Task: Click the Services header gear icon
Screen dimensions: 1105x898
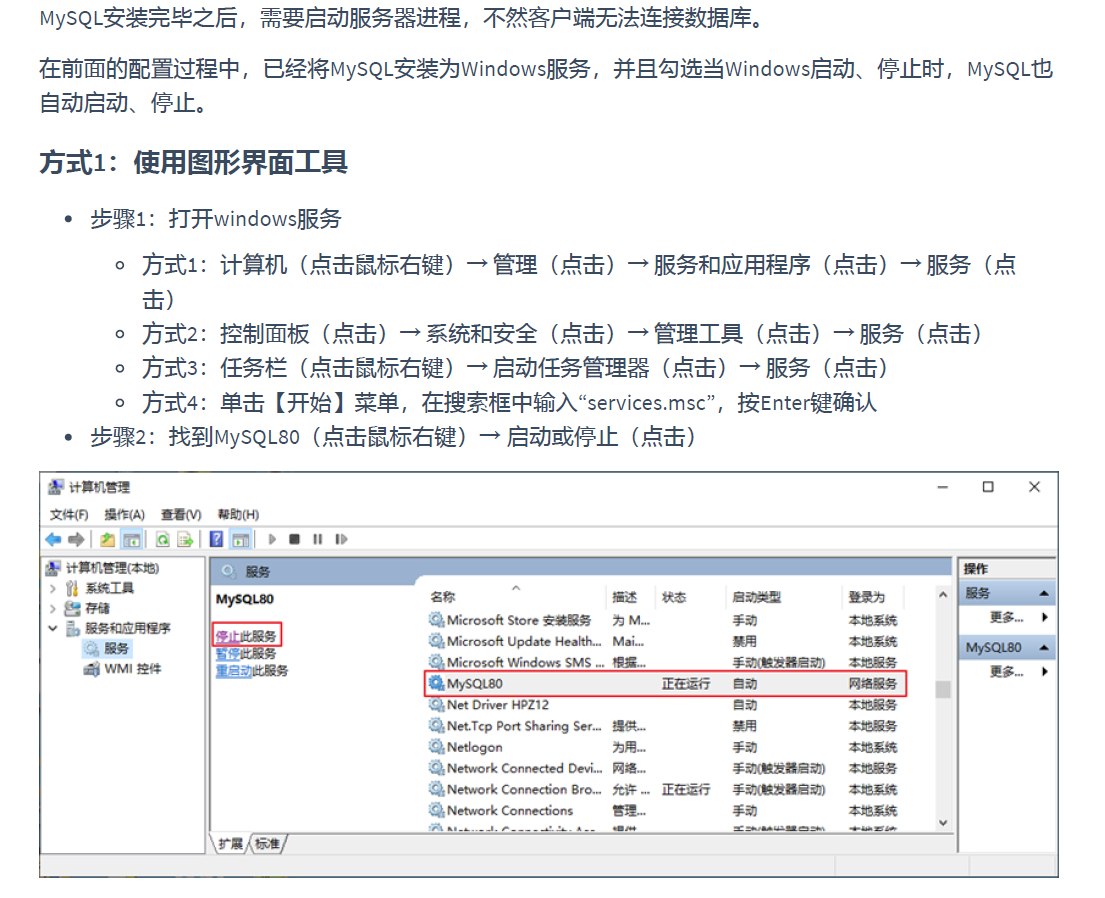Action: point(228,572)
